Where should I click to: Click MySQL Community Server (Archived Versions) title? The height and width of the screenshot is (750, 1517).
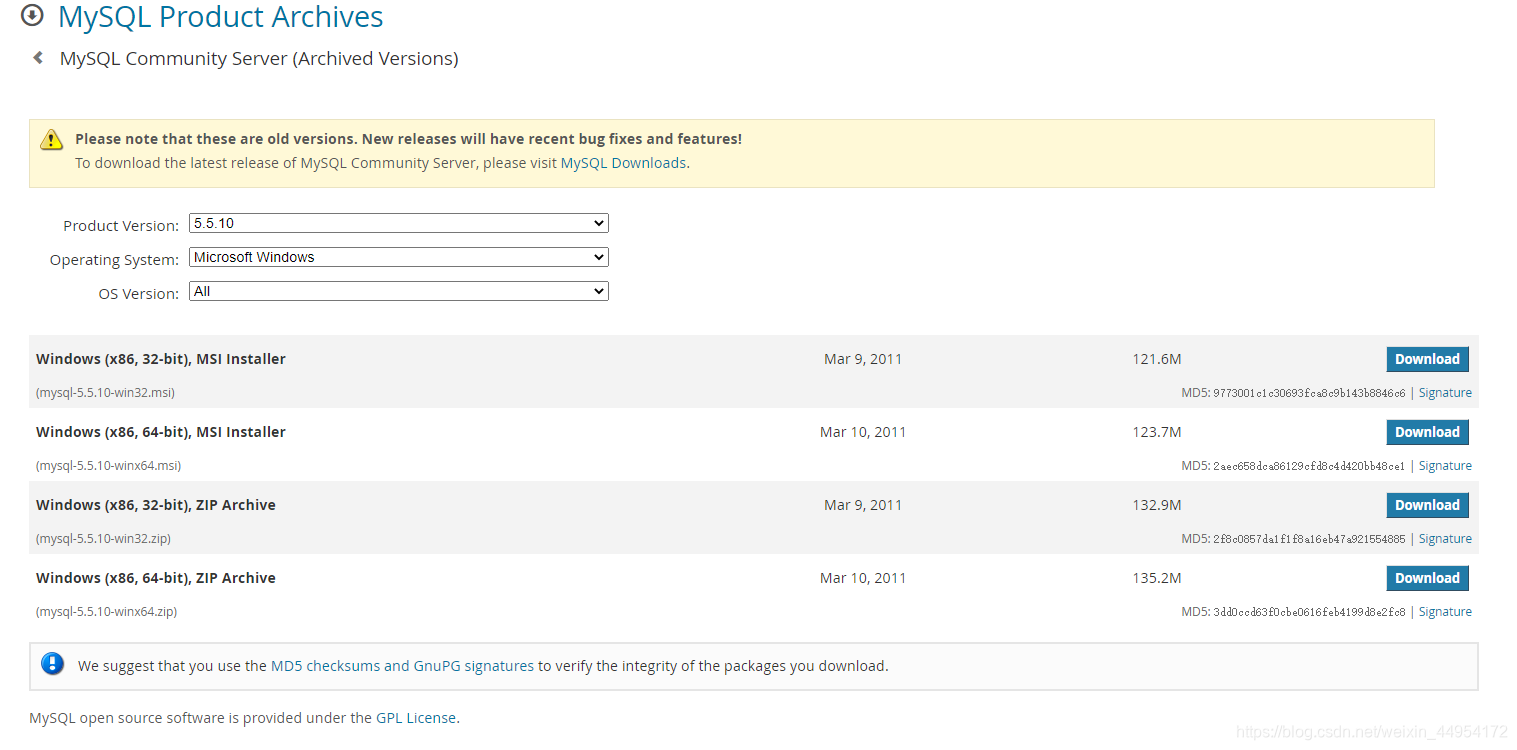(x=259, y=58)
